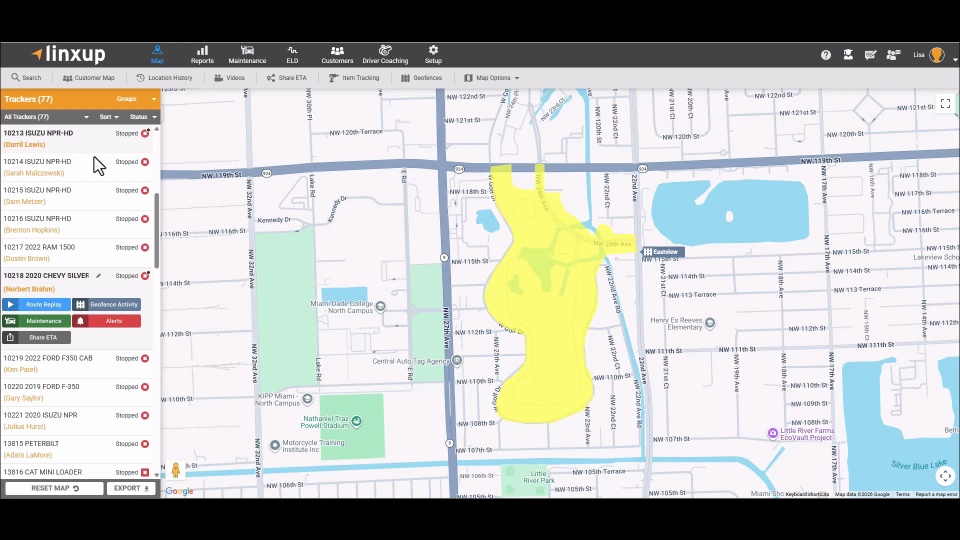960x540 pixels.
Task: Click the stopped status icon for 10220
Action: coord(145,387)
